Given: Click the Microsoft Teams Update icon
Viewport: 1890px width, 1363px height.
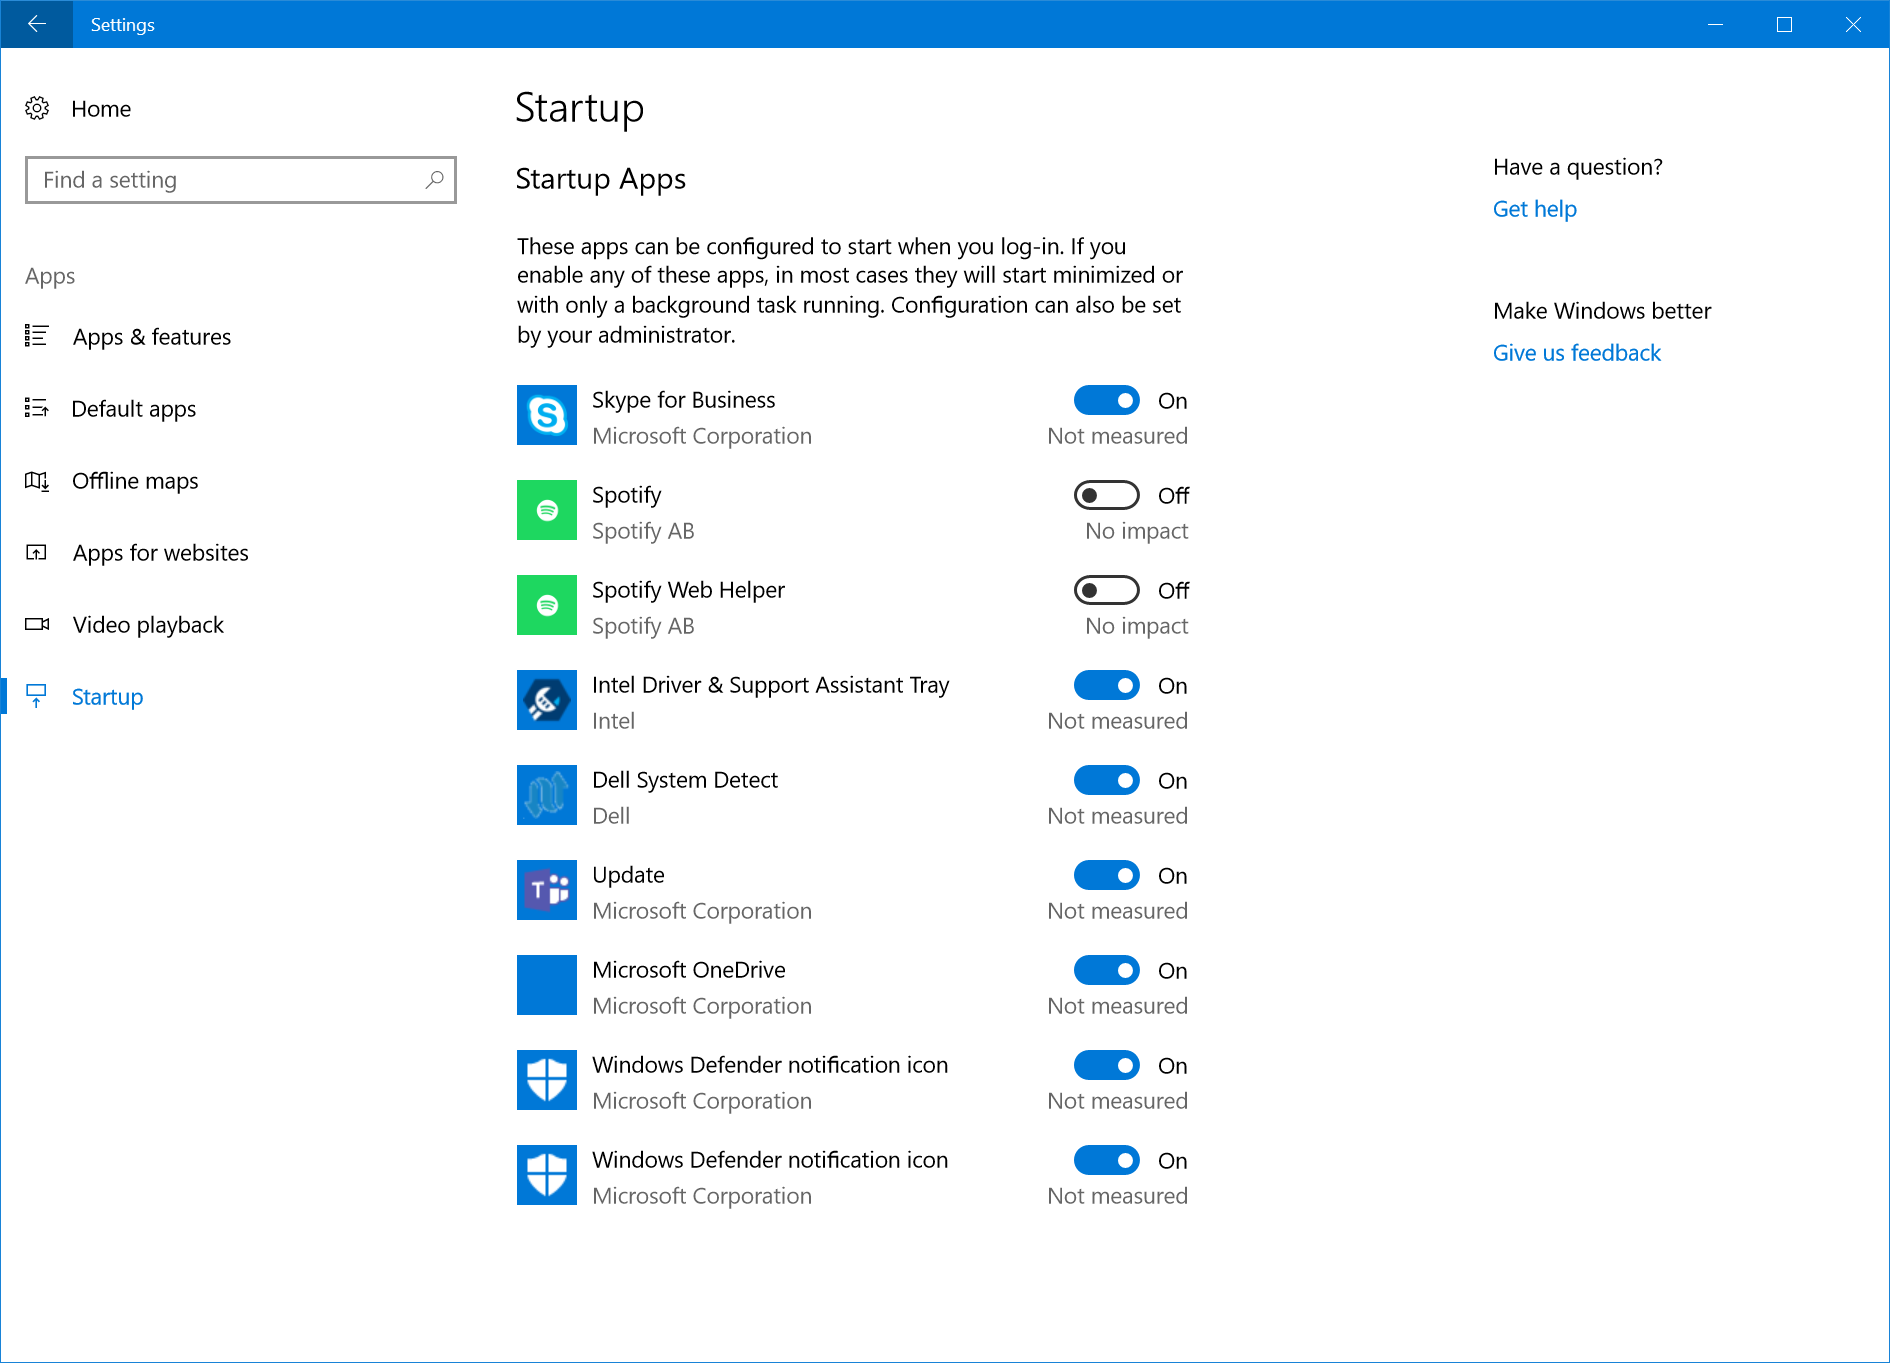Looking at the screenshot, I should (x=547, y=890).
